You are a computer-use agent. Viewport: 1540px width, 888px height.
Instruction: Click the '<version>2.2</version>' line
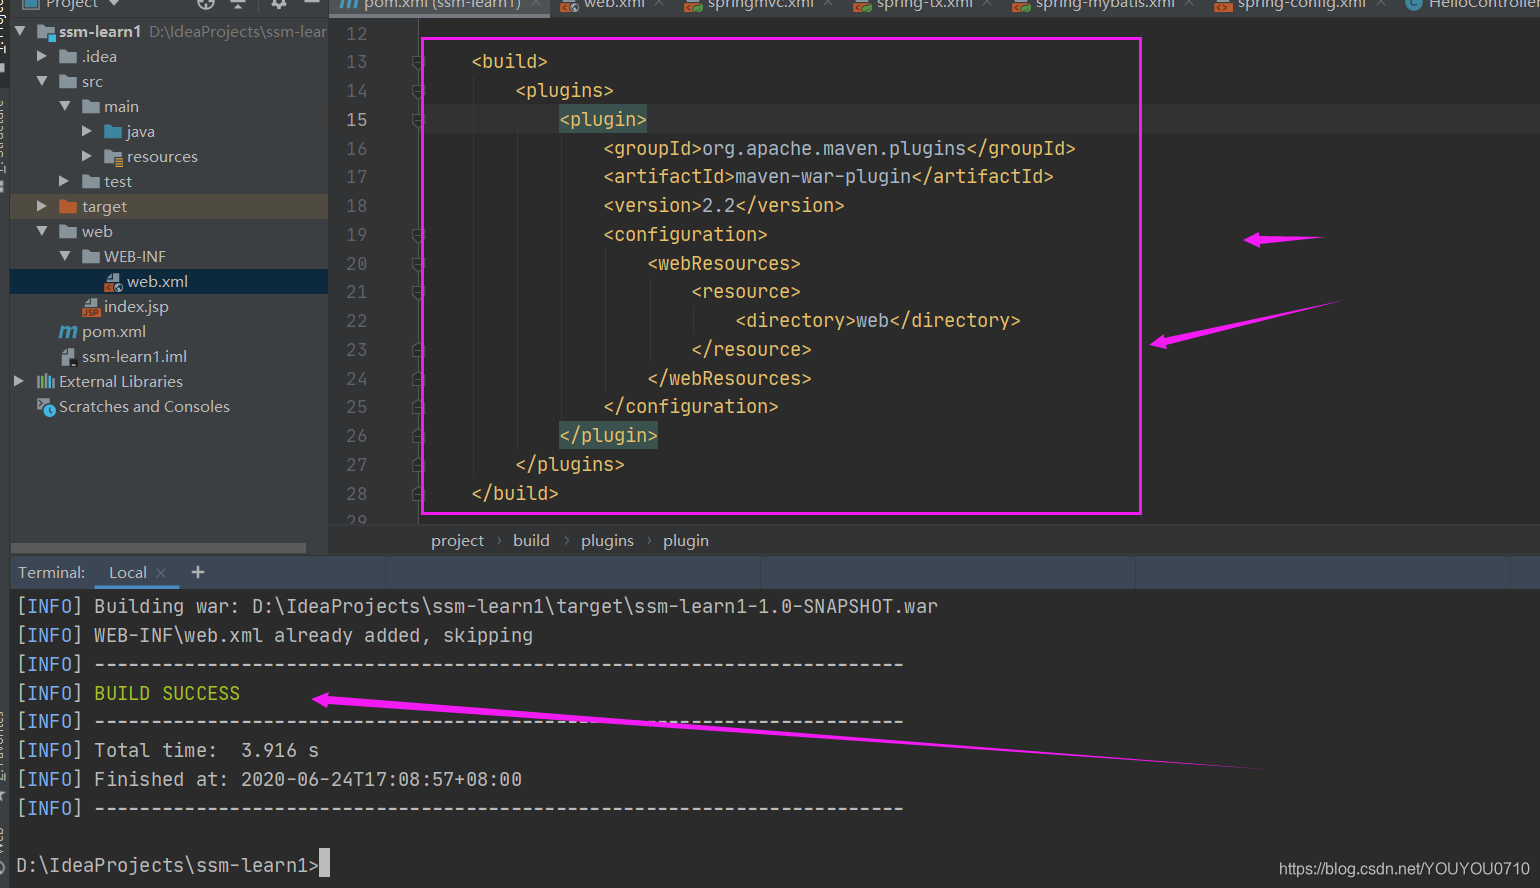(724, 206)
